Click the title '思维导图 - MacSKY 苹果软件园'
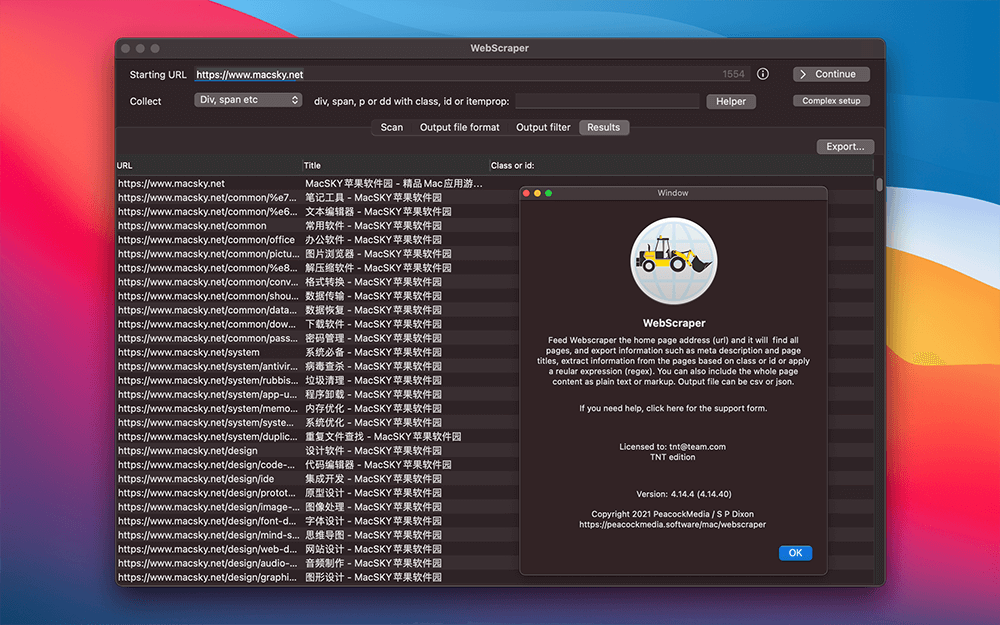The image size is (1000, 625). tap(373, 535)
